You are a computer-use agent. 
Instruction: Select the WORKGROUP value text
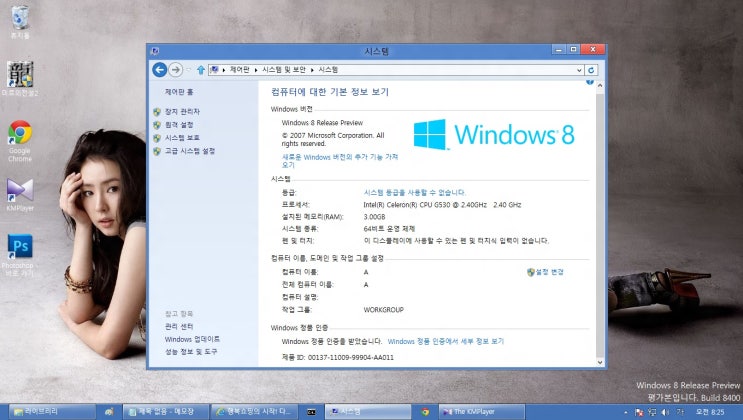coord(384,310)
